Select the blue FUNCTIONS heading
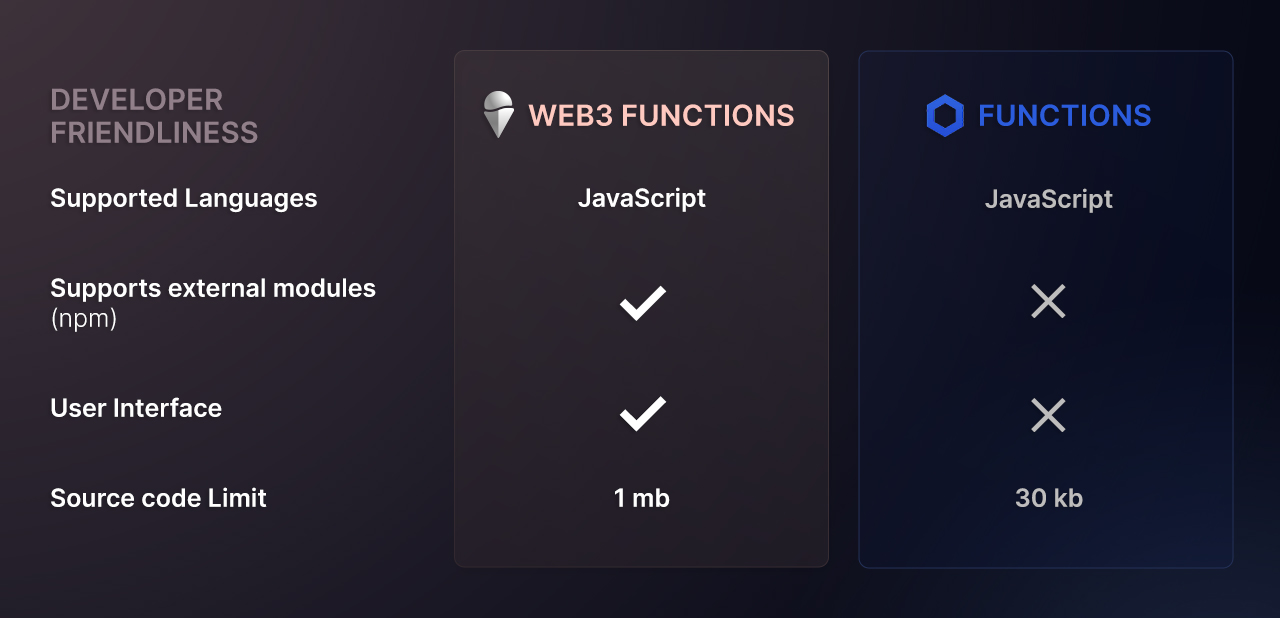 pyautogui.click(x=1065, y=116)
